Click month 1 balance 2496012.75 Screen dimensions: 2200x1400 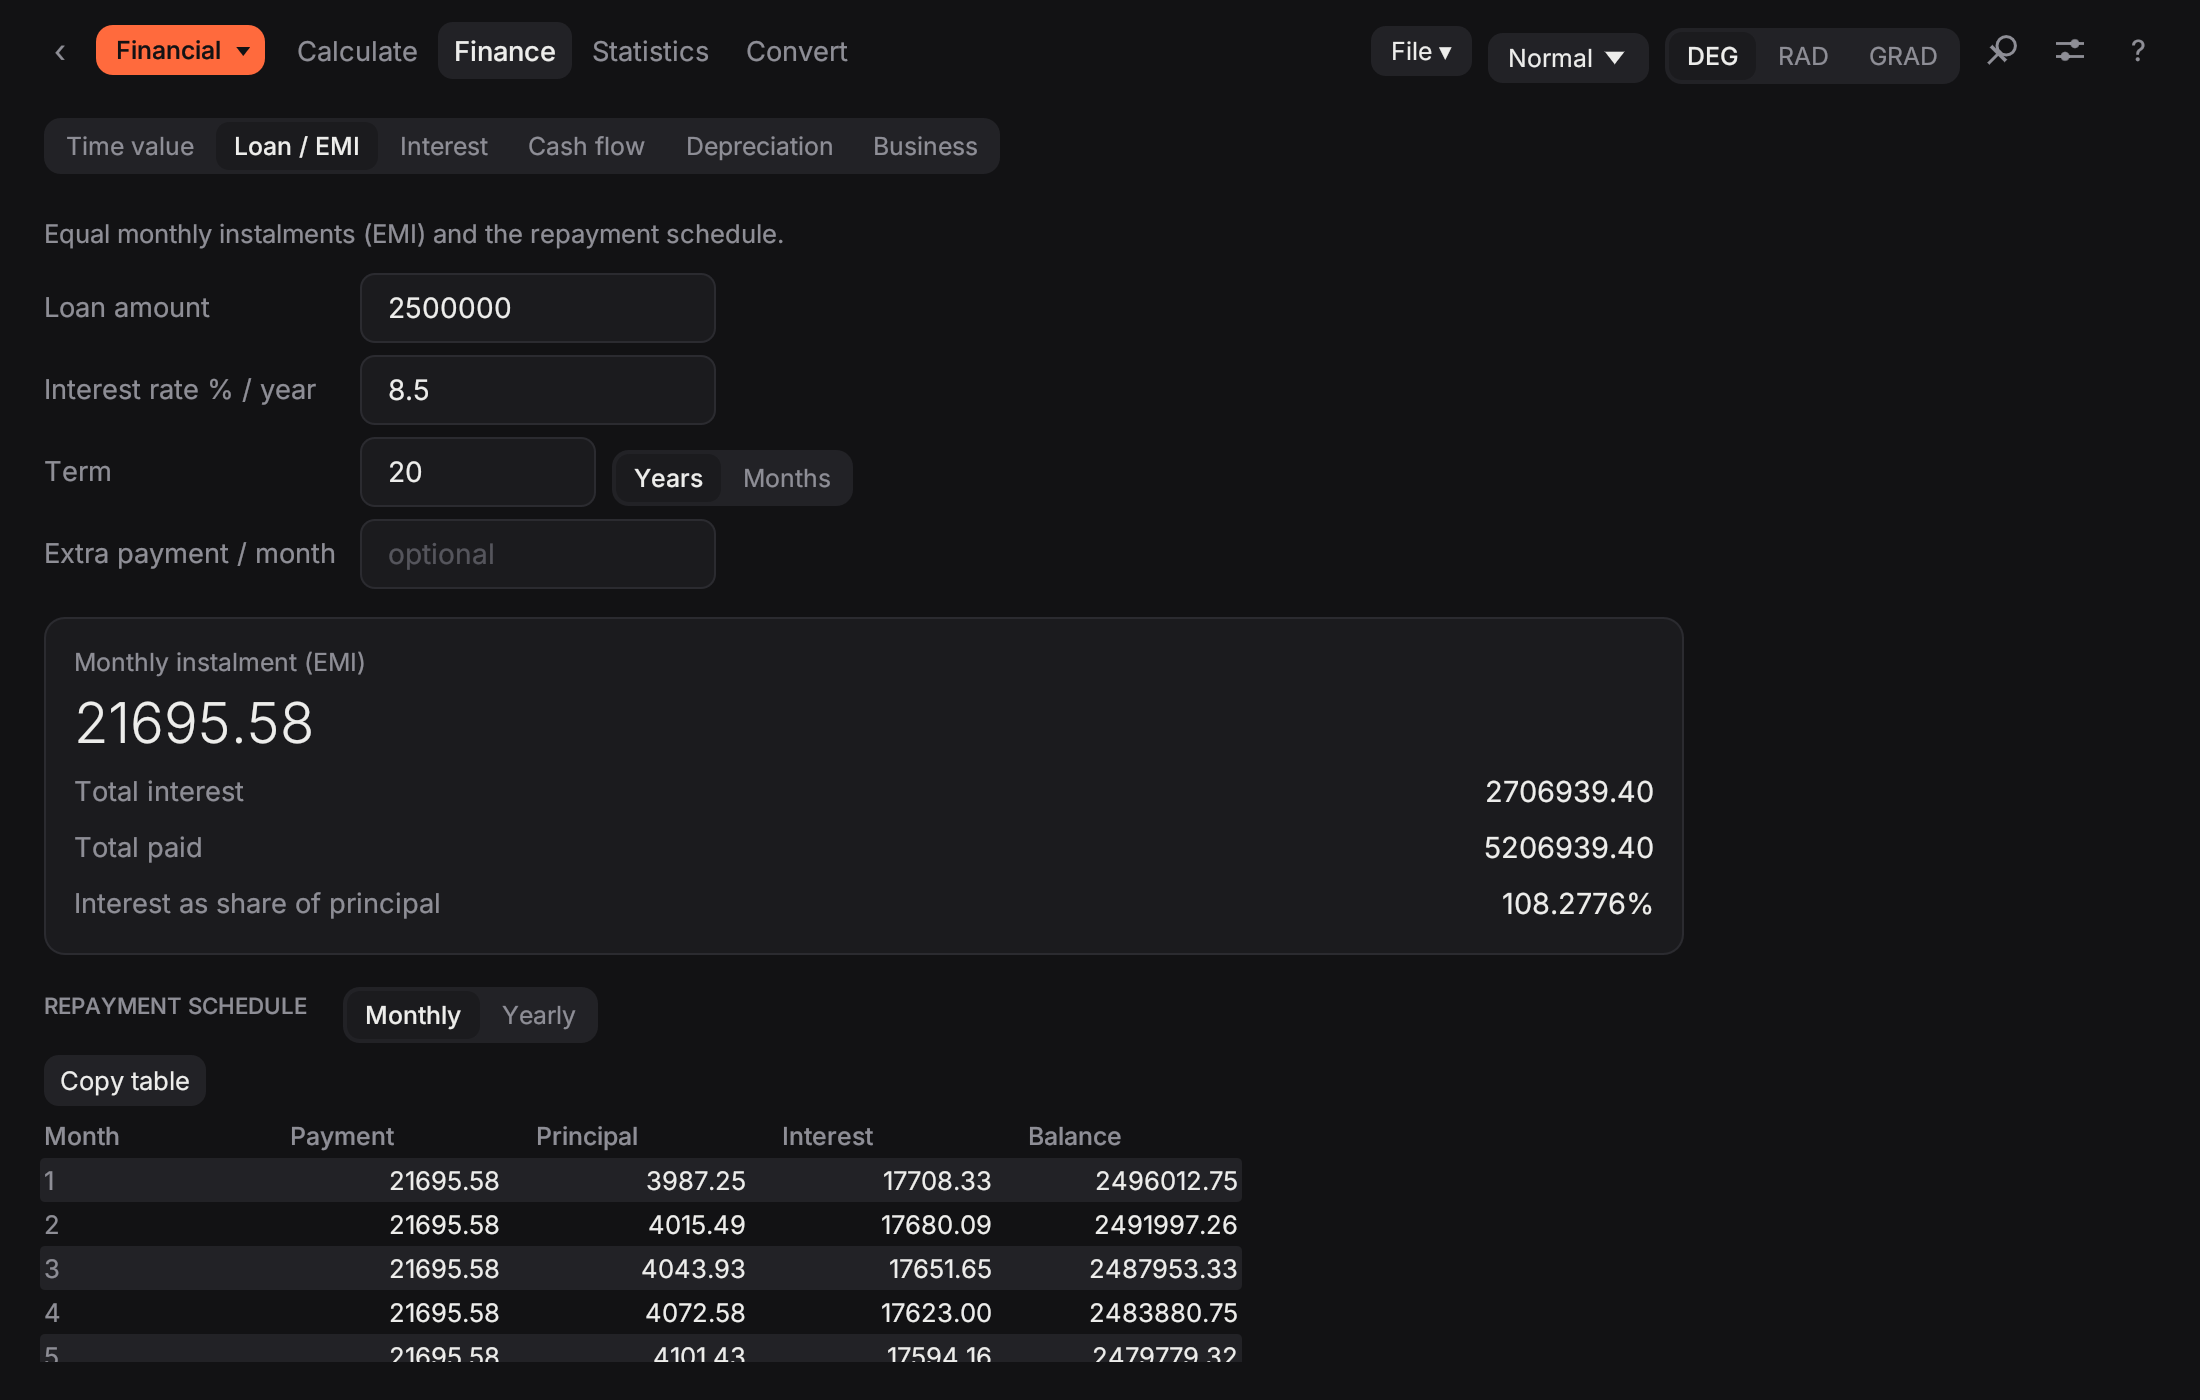click(x=1166, y=1181)
